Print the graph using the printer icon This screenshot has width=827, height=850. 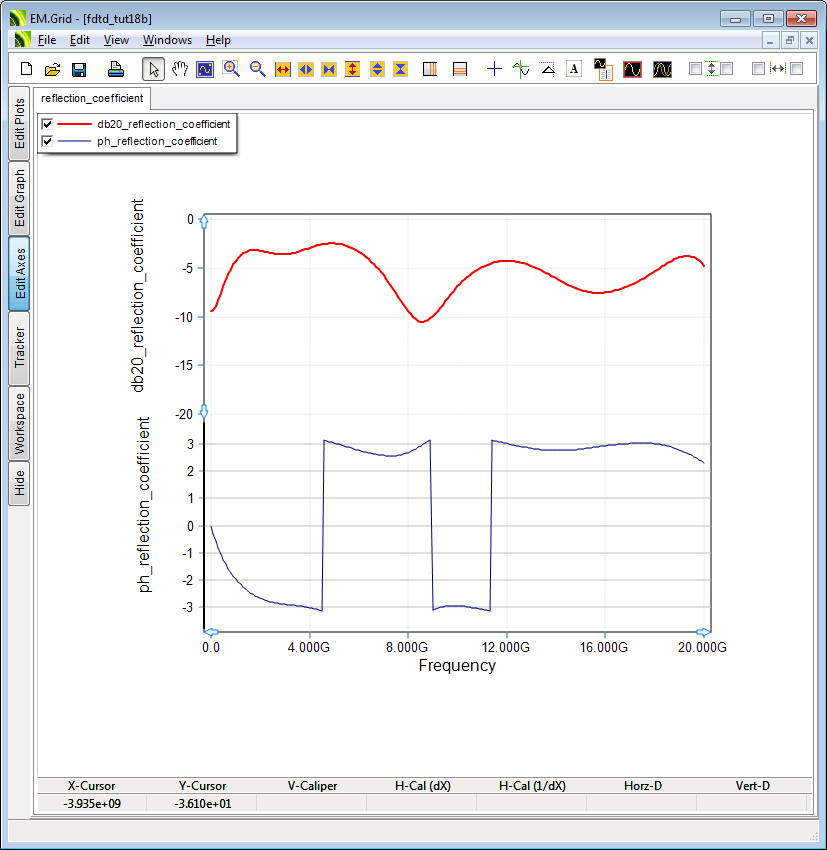116,69
